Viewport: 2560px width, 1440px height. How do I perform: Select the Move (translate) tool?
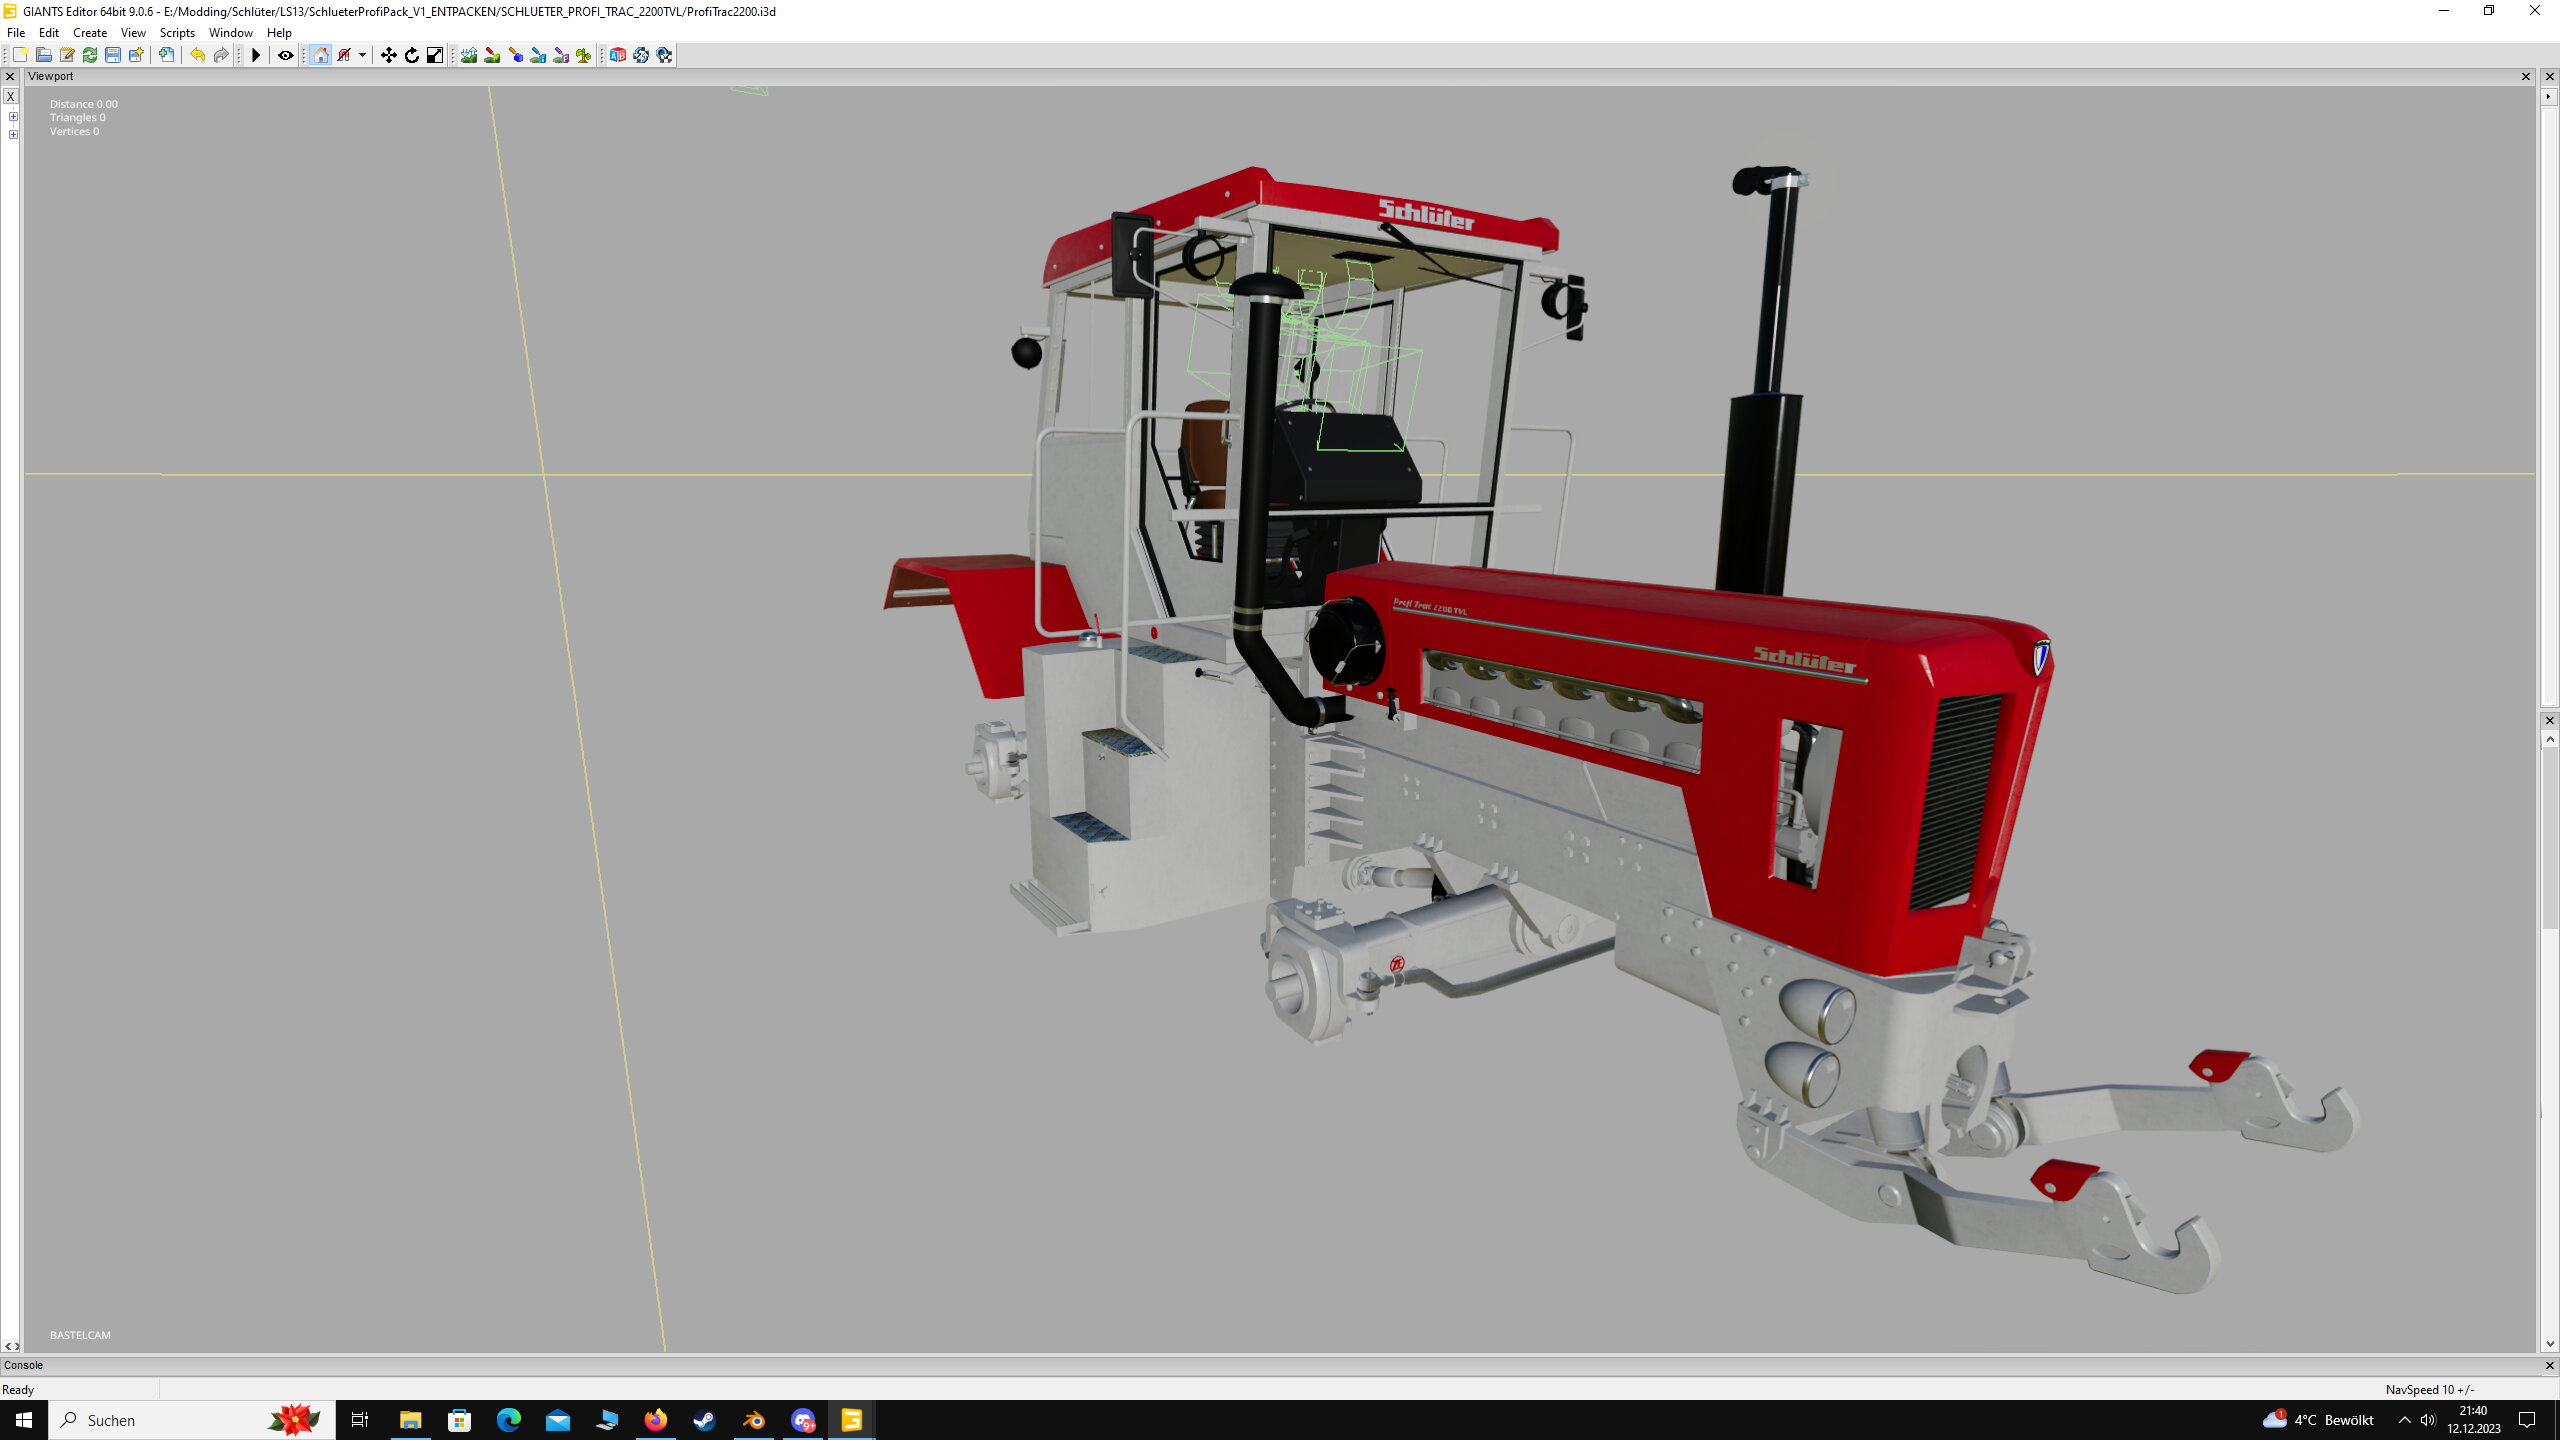tap(388, 55)
